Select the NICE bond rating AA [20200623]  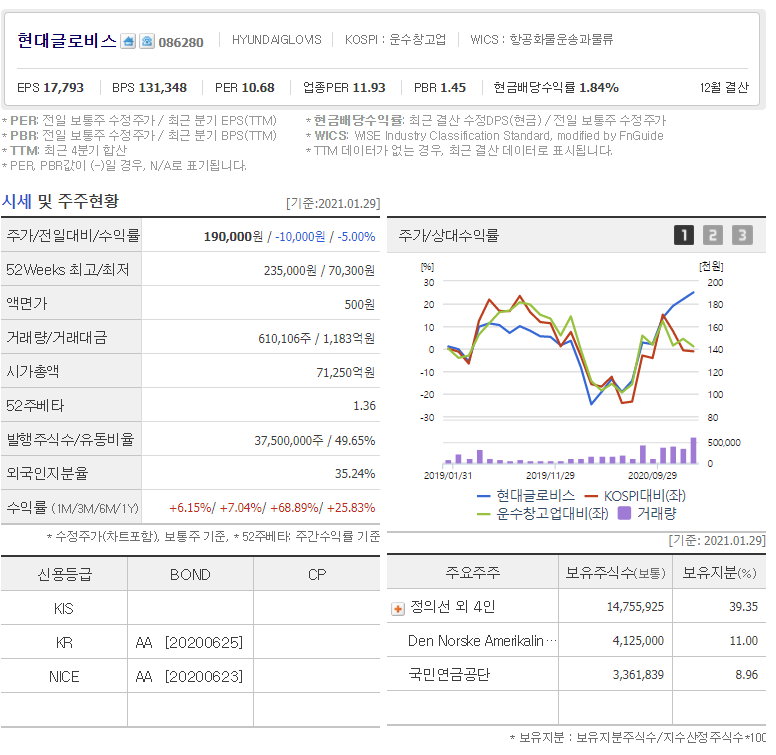click(190, 676)
